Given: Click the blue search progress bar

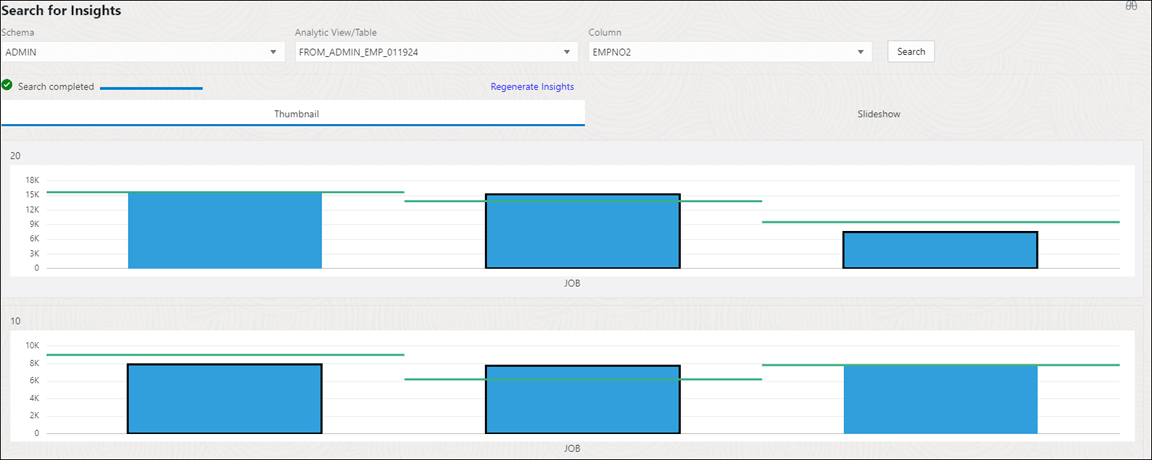Looking at the screenshot, I should pyautogui.click(x=151, y=88).
